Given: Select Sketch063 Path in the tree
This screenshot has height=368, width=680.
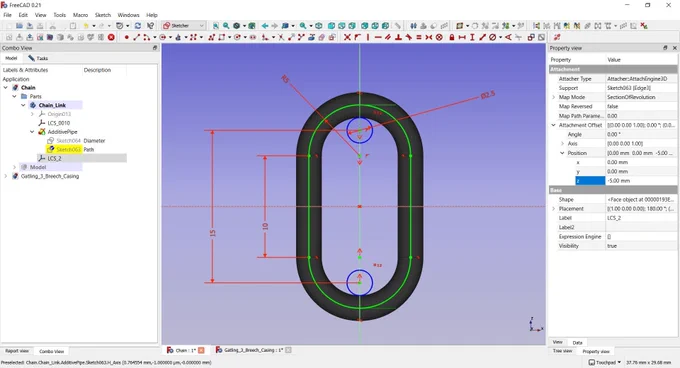Looking at the screenshot, I should coord(70,150).
